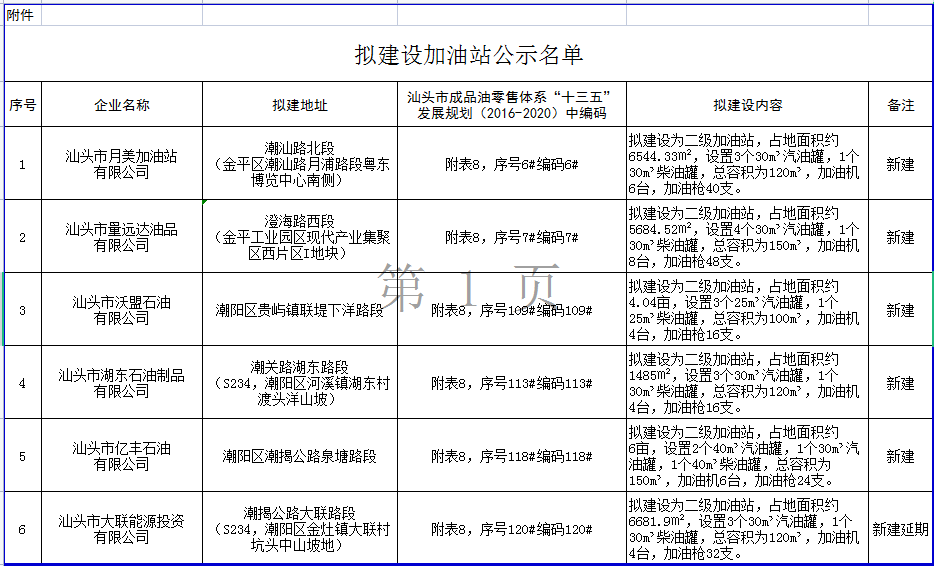
Task: Select code cell 序号7#编码7#
Action: pos(512,237)
